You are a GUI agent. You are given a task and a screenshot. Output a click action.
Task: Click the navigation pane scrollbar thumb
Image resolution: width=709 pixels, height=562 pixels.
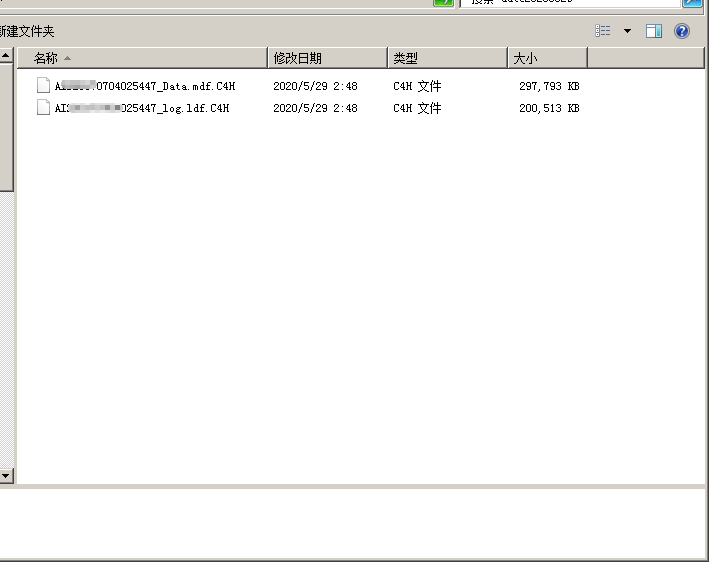pos(6,128)
